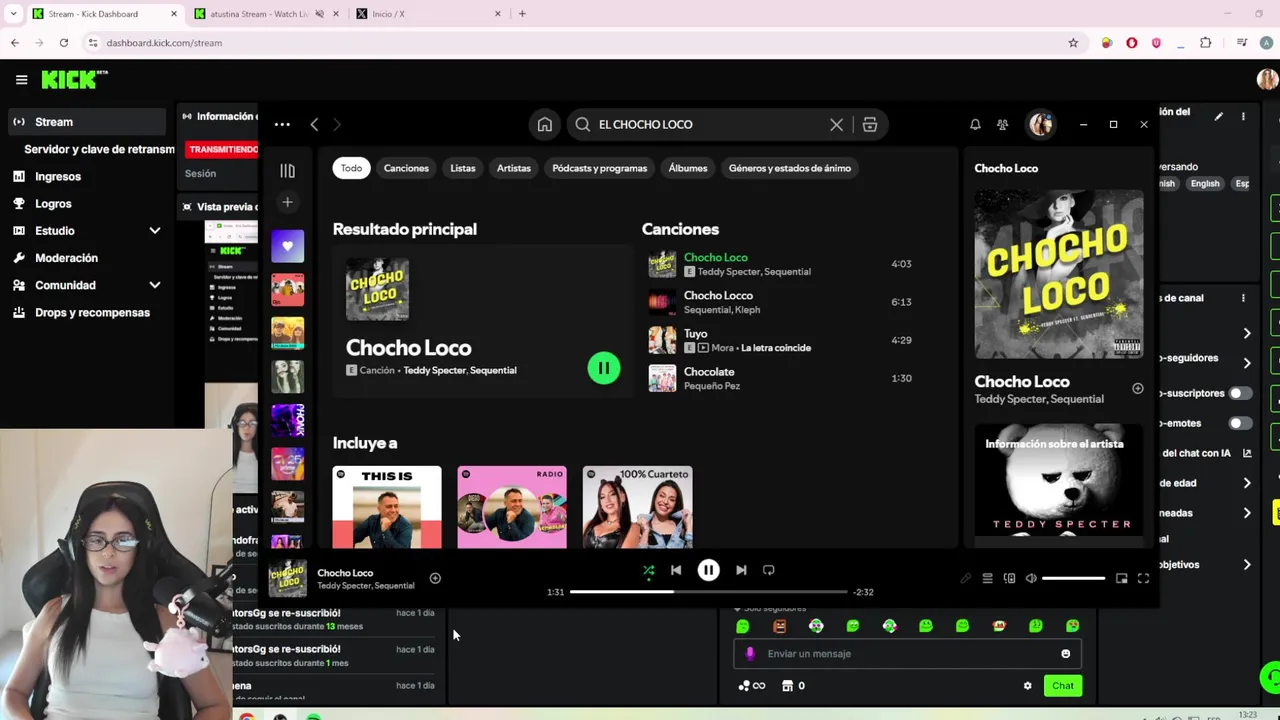Pause song via green button in result
1280x720 pixels.
pyautogui.click(x=603, y=368)
